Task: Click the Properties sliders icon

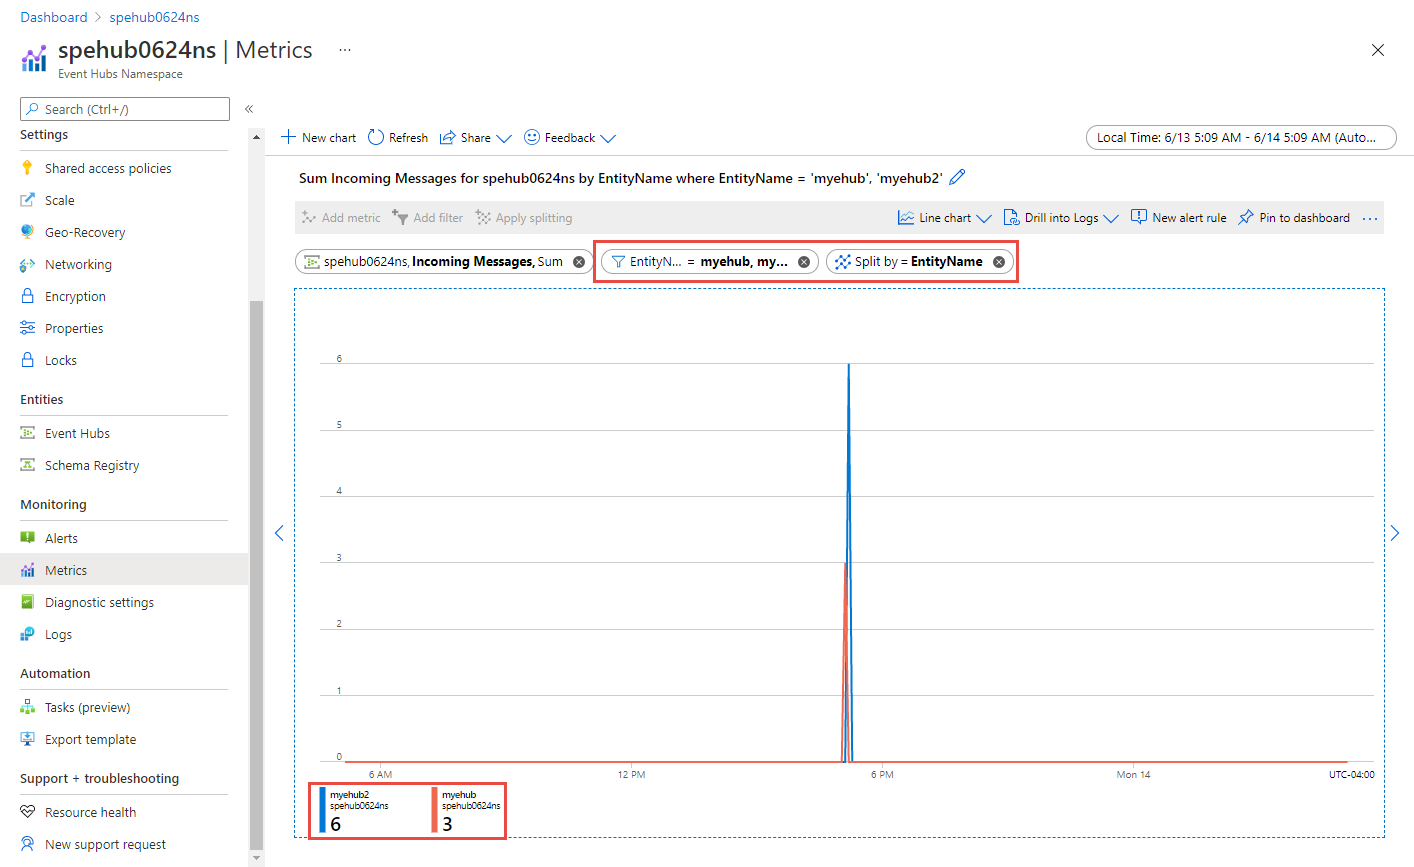Action: (27, 328)
